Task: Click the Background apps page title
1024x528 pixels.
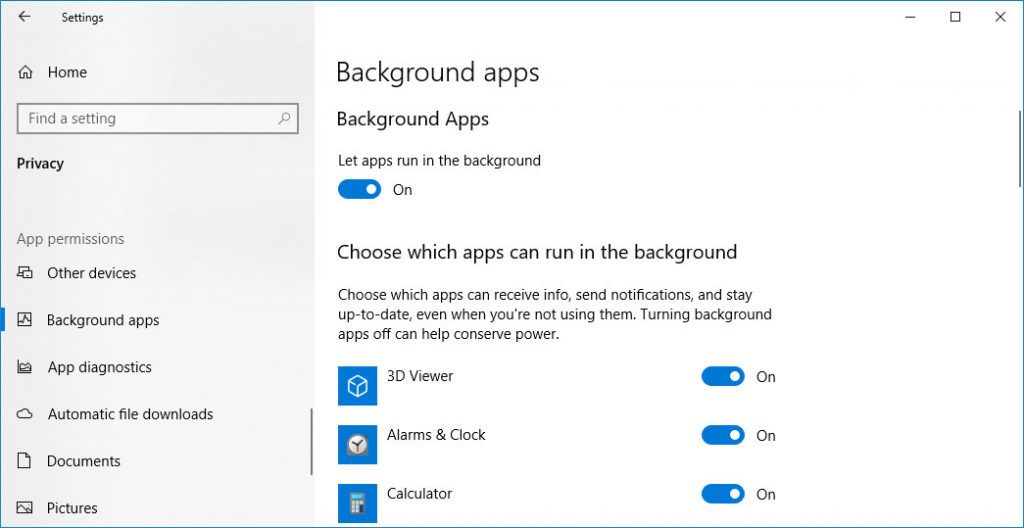Action: (438, 73)
